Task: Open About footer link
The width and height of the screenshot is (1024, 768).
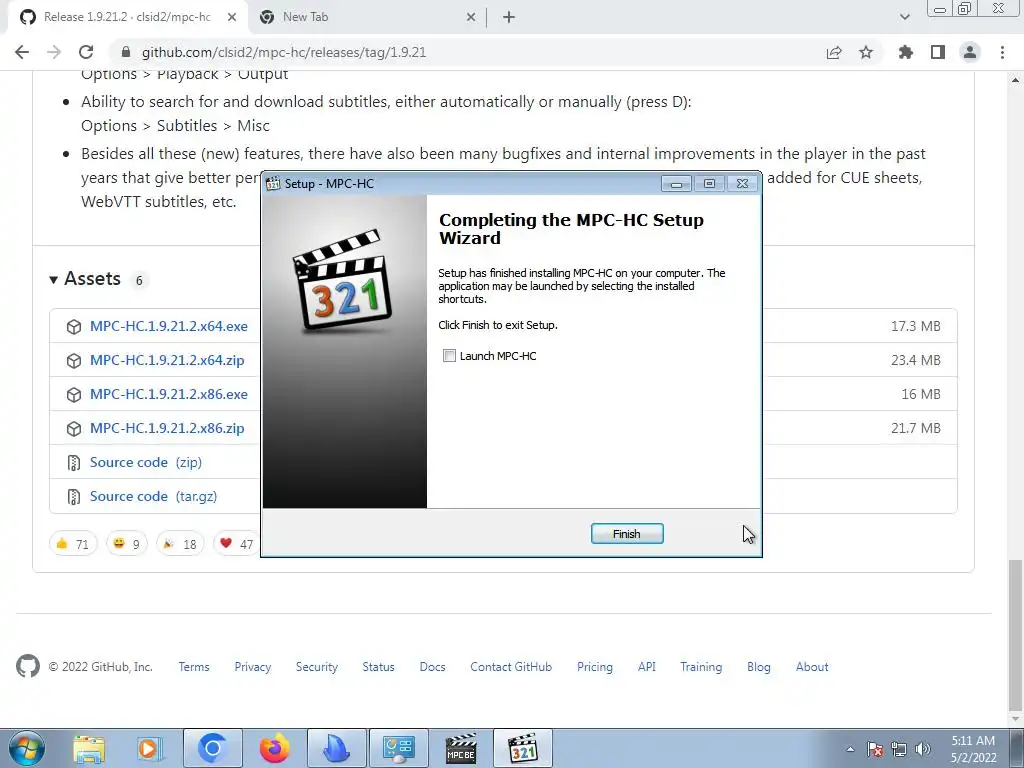Action: pos(812,667)
